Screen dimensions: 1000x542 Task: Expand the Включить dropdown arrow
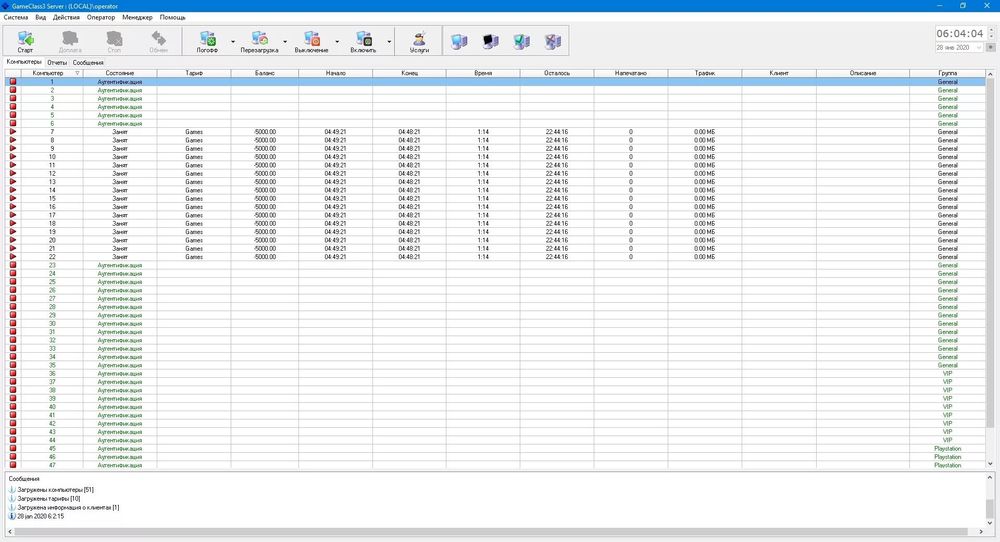(x=389, y=42)
